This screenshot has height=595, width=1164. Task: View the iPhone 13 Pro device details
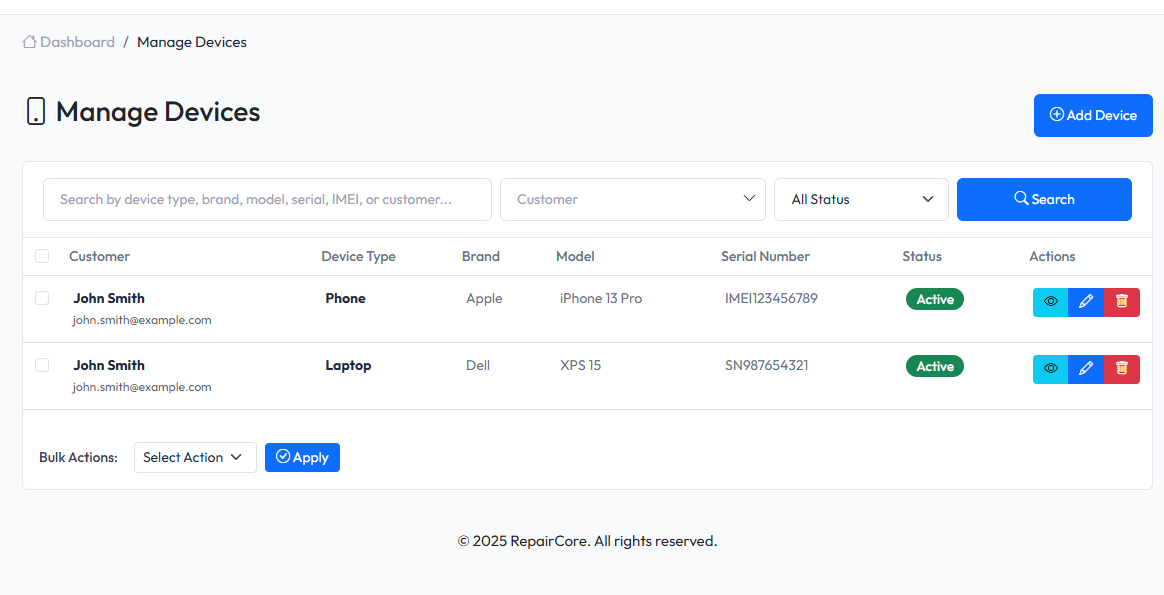tap(1050, 302)
